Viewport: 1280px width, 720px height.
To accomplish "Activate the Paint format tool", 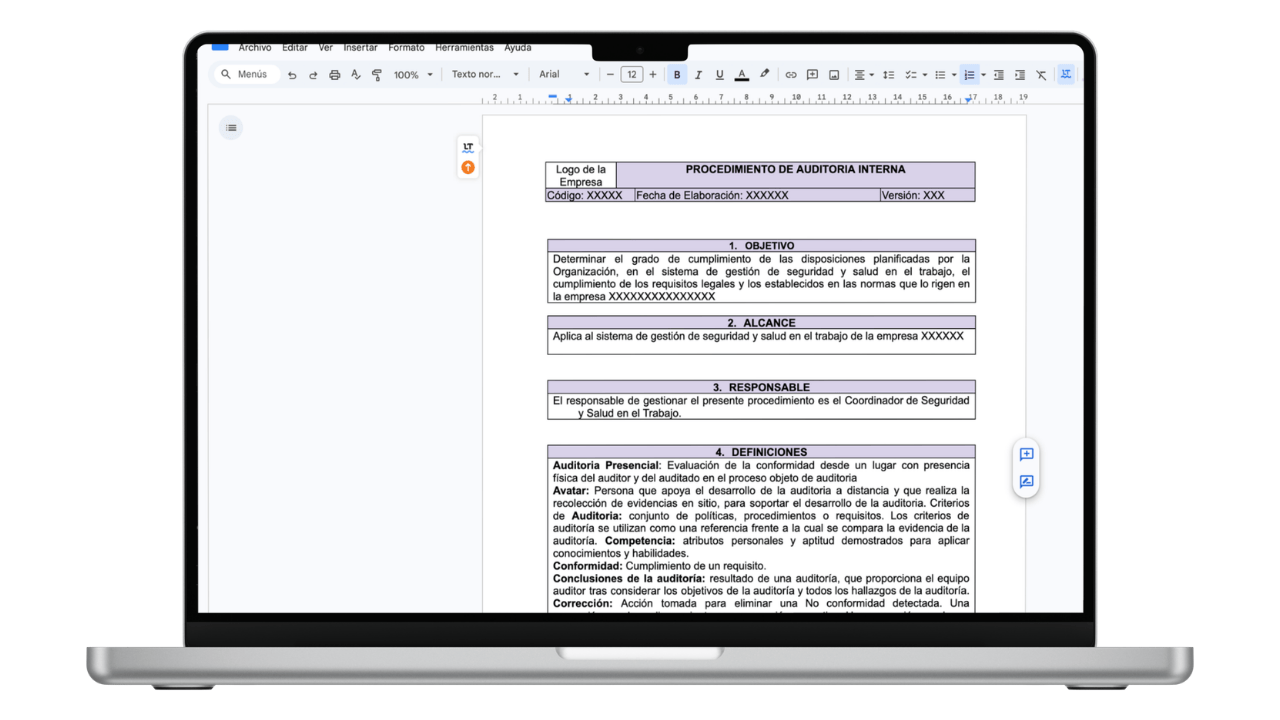I will 376,74.
